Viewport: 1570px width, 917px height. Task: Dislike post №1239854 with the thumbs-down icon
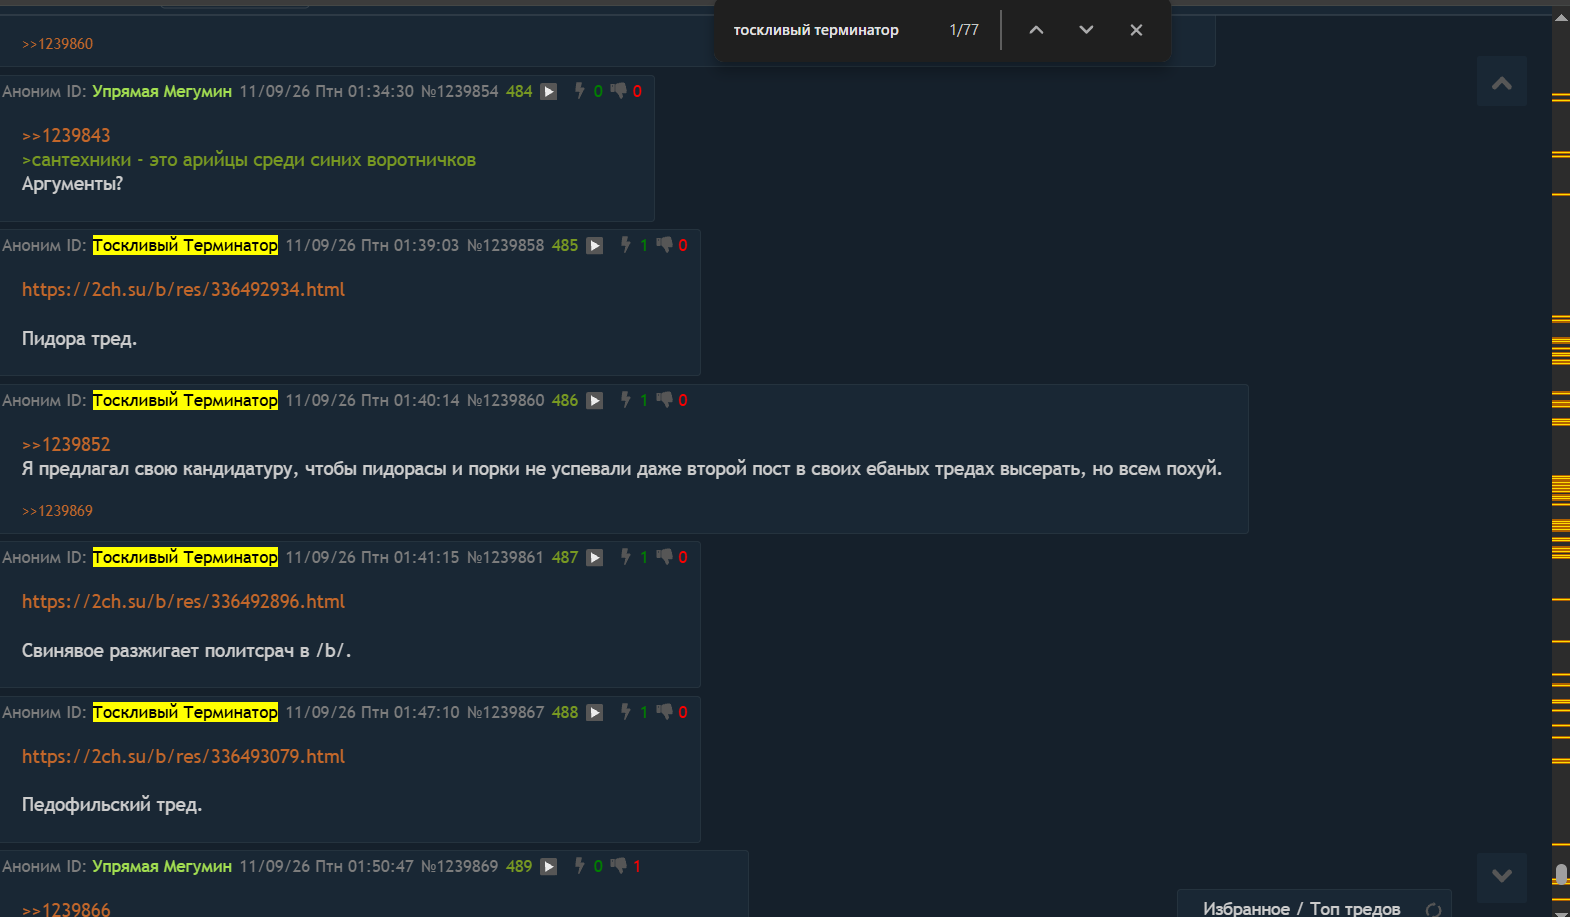point(619,91)
